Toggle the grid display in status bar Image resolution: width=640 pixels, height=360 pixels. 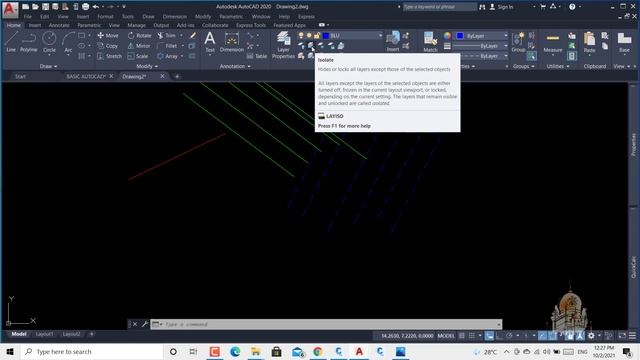tap(462, 336)
